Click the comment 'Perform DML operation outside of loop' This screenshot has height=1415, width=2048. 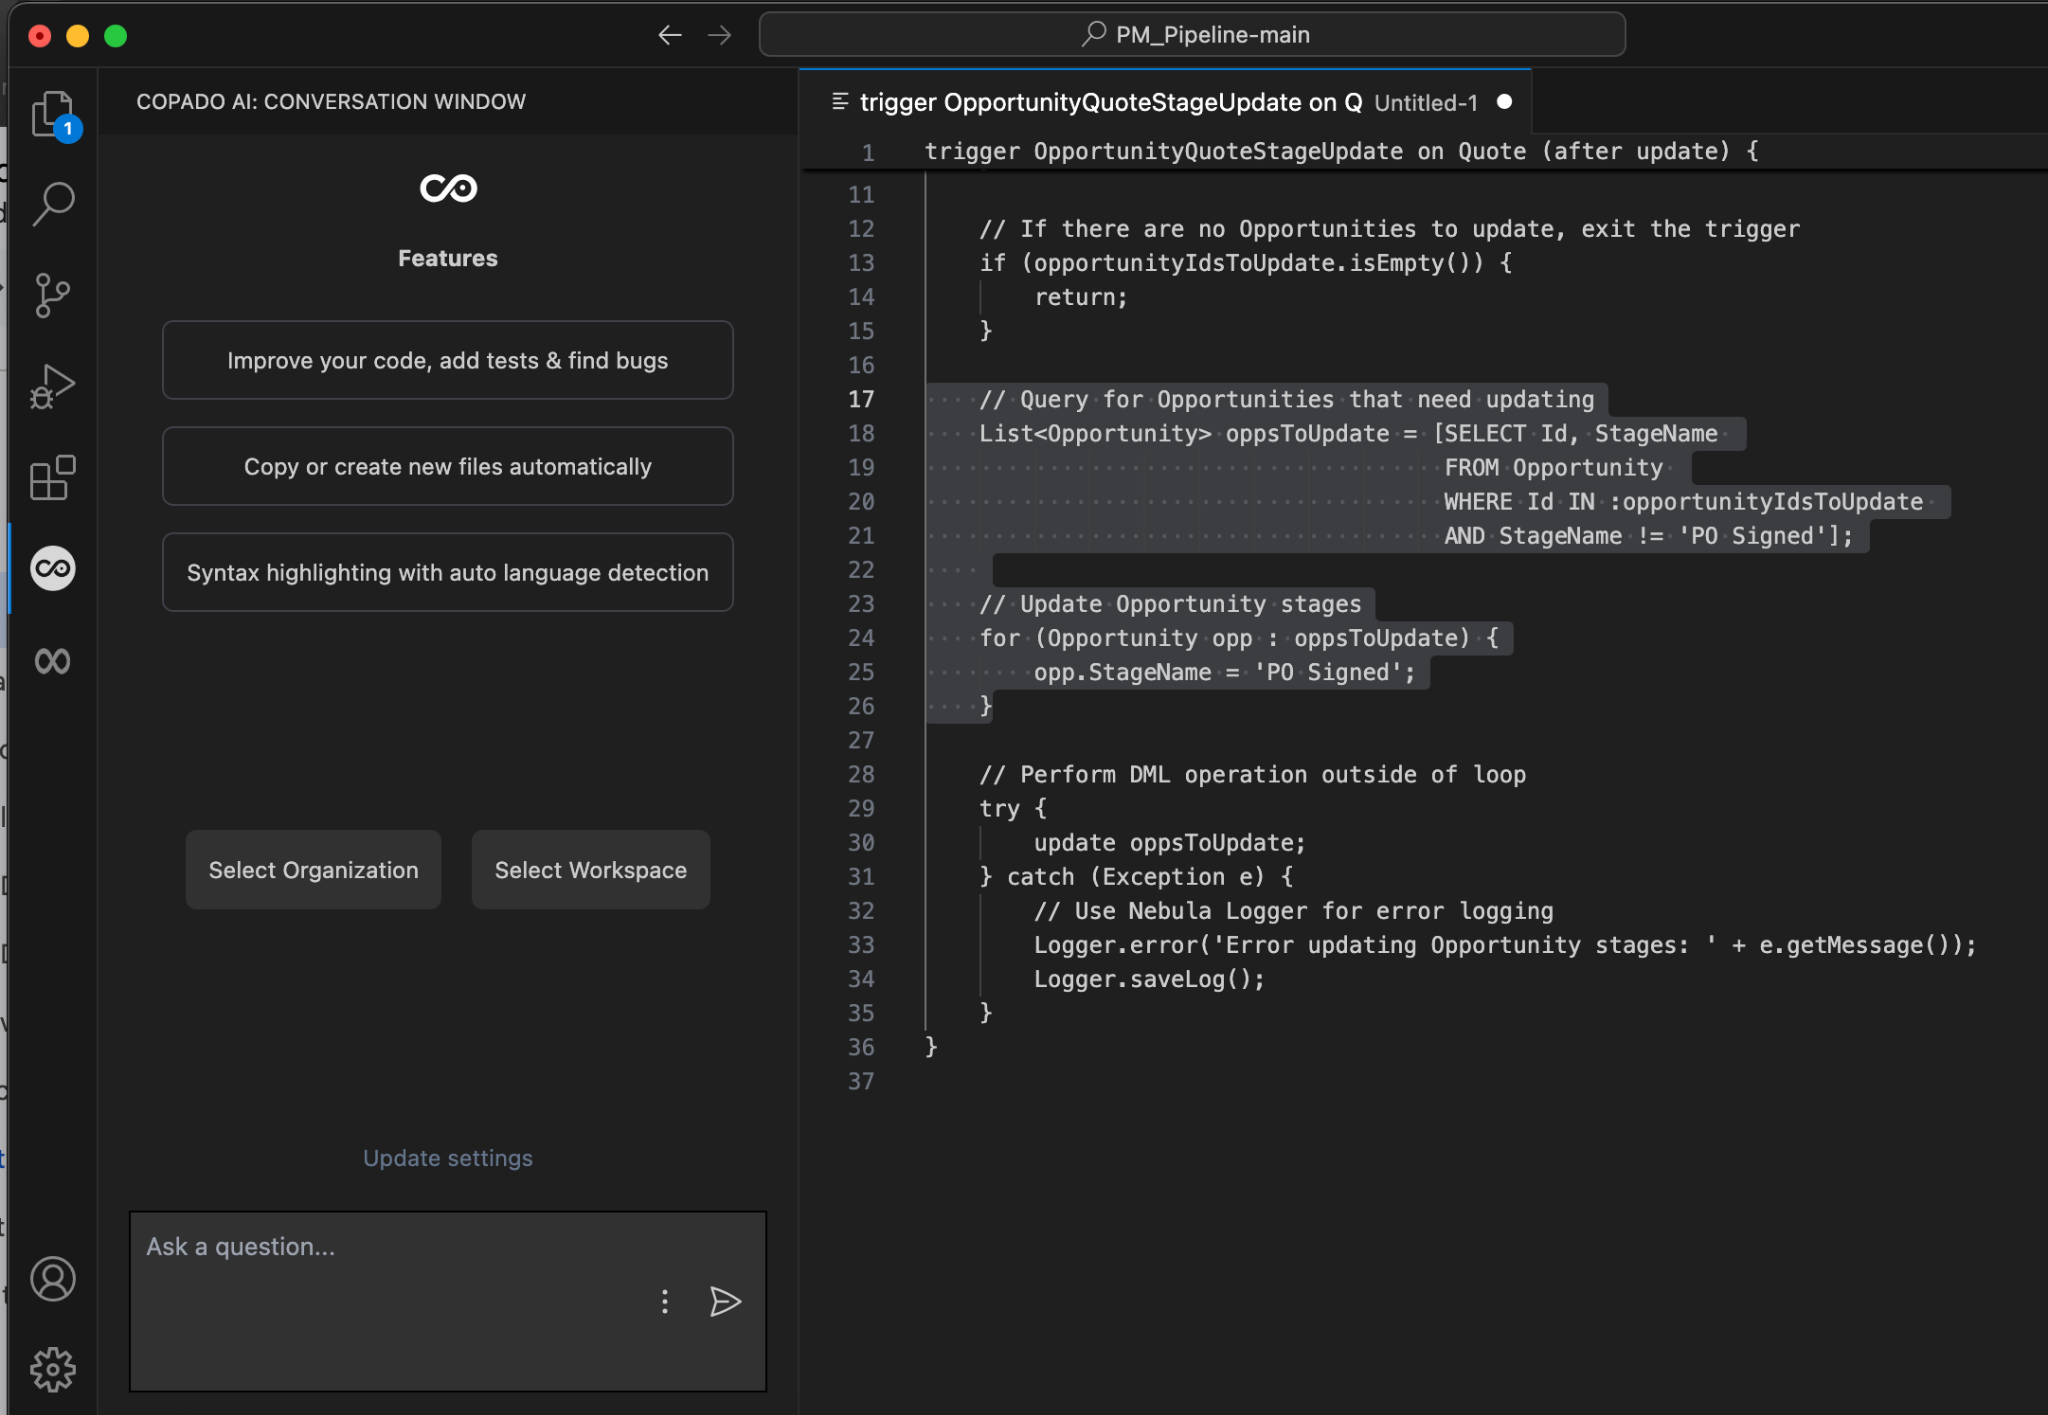[x=1252, y=775]
